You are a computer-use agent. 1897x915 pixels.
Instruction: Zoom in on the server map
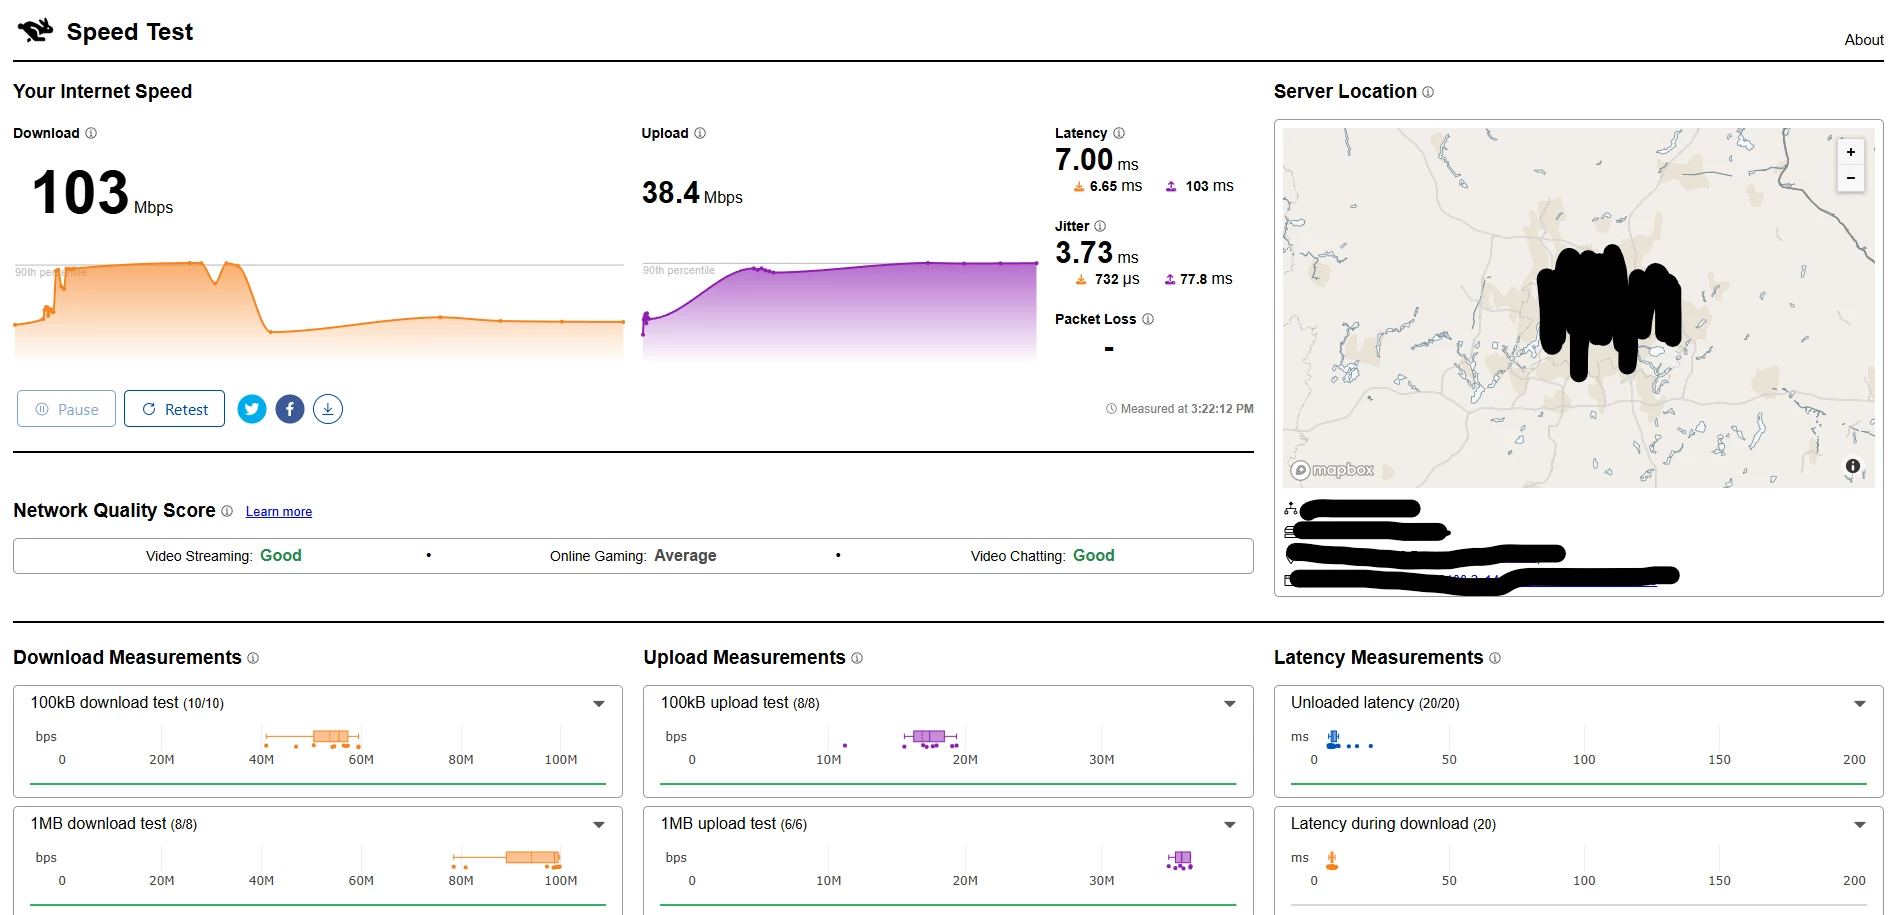click(1851, 152)
